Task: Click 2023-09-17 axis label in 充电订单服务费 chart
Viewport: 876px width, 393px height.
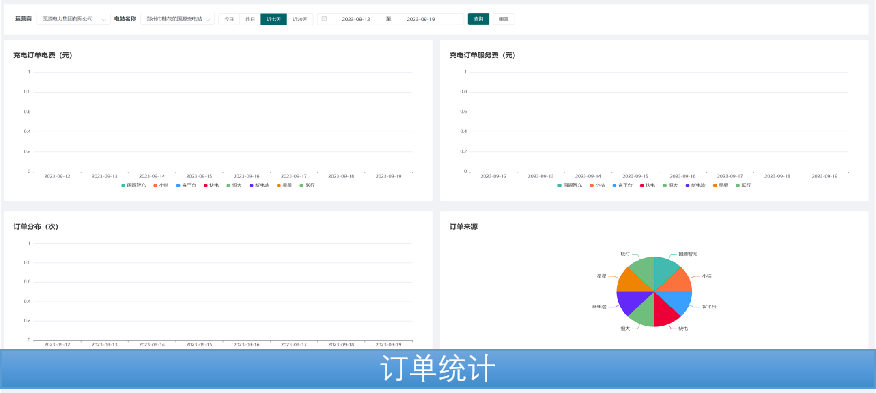Action: [730, 176]
